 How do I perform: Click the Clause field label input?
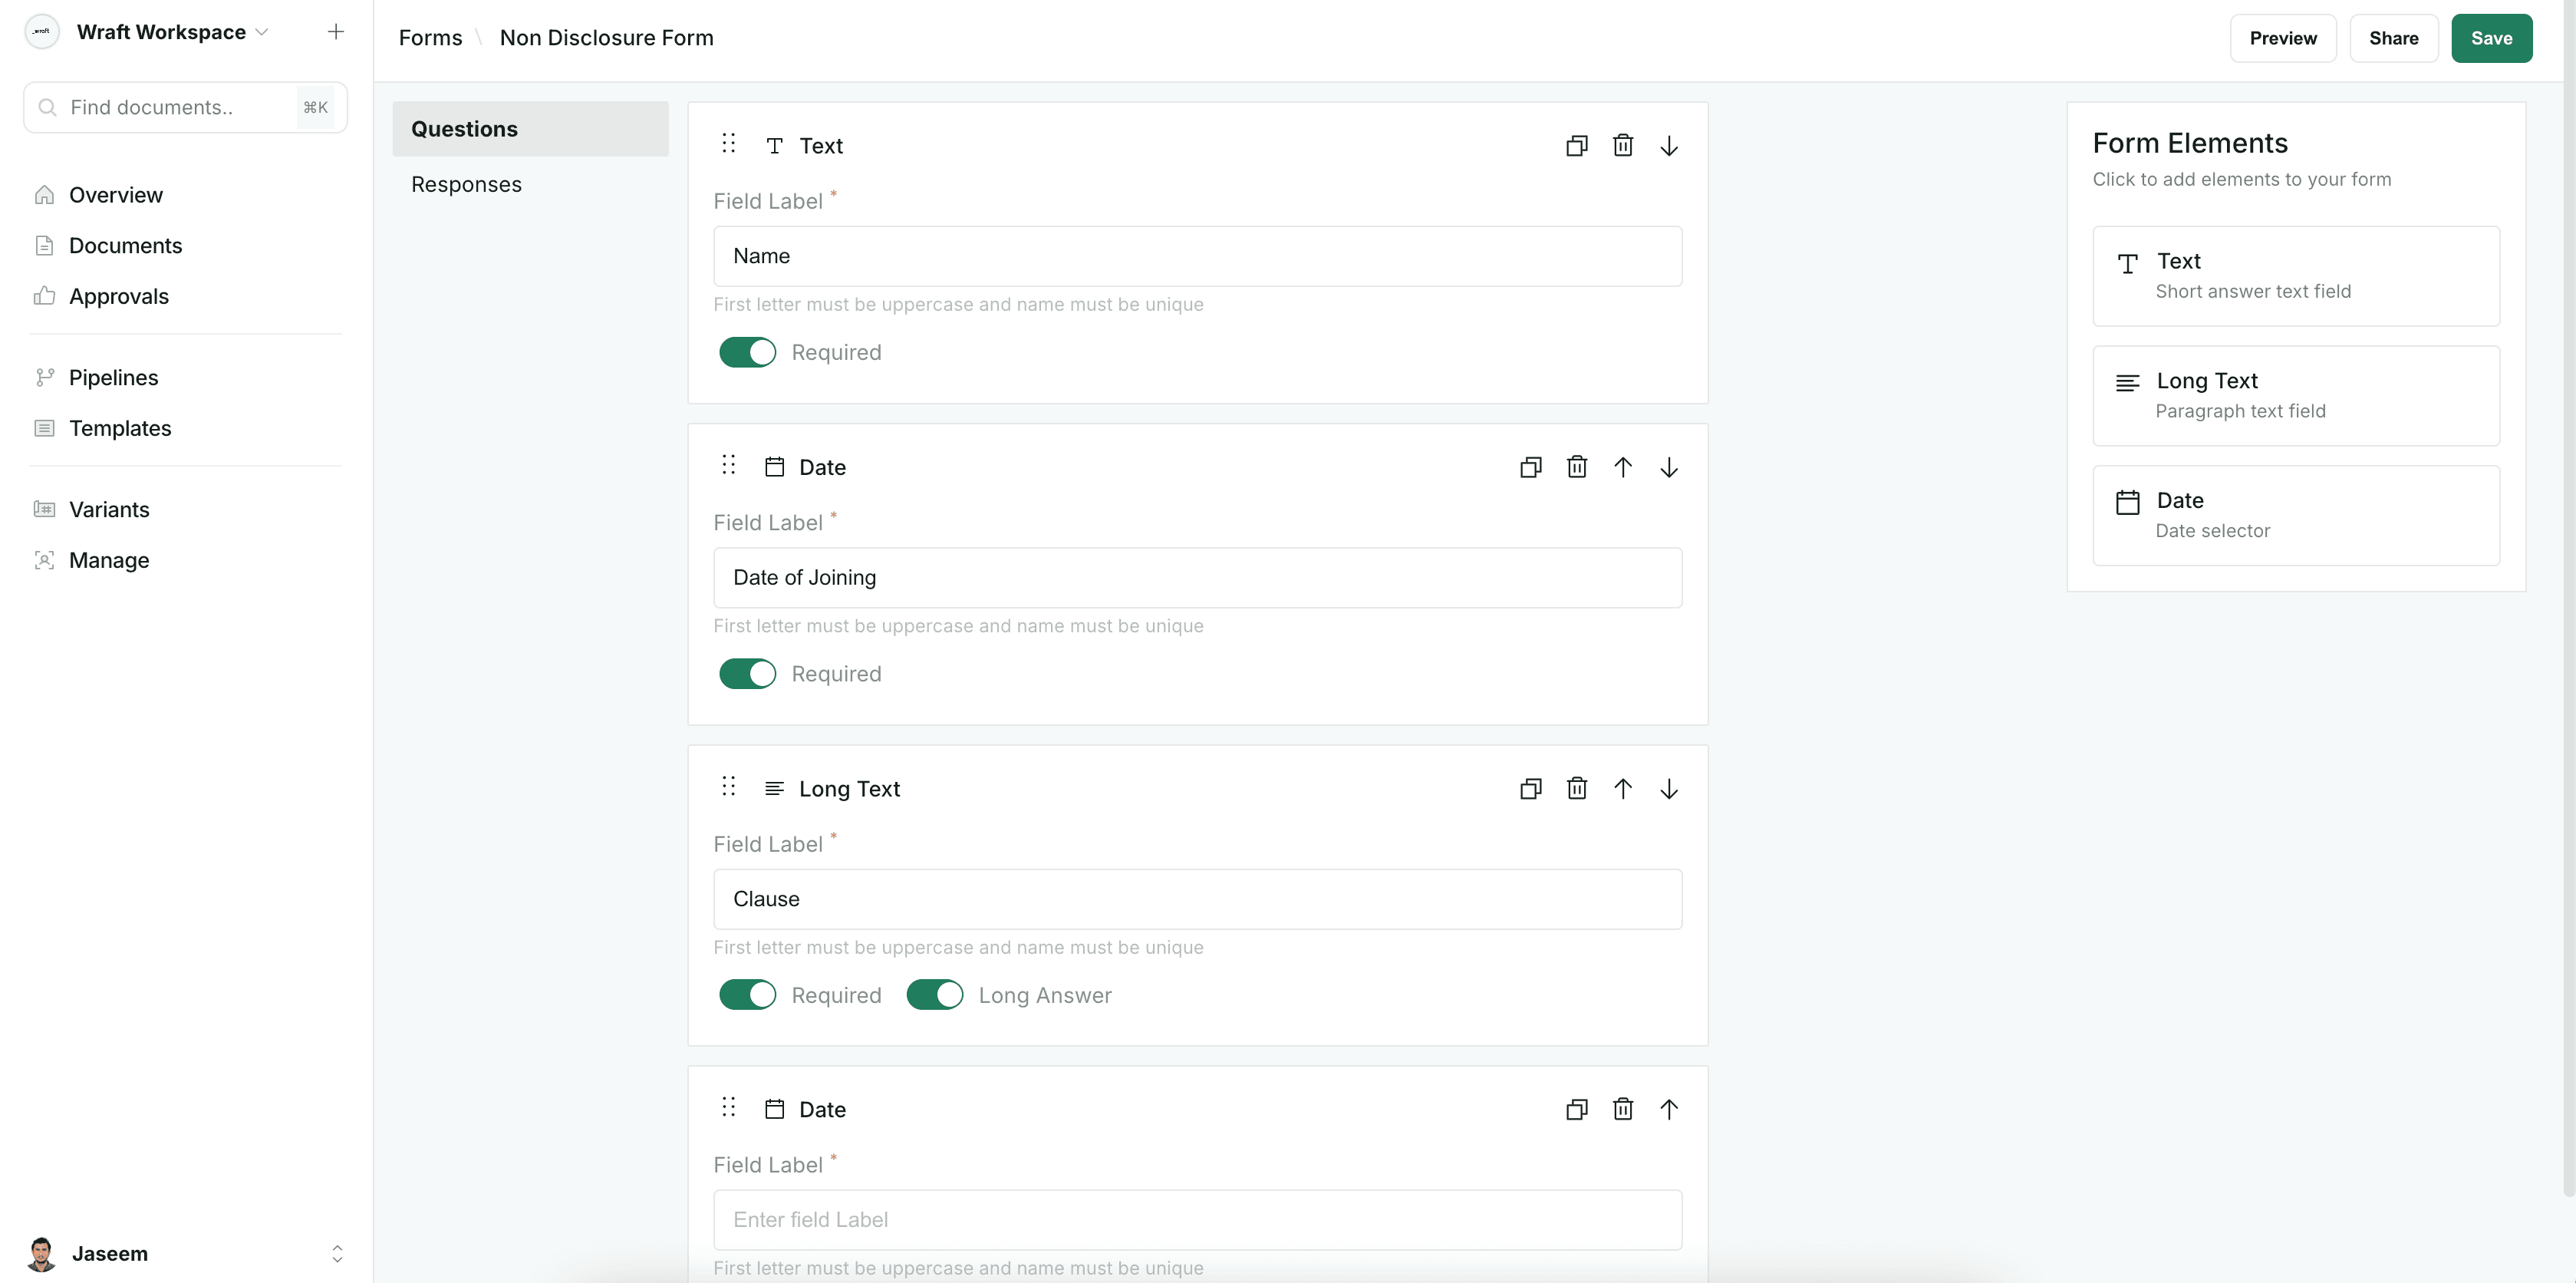point(1197,899)
